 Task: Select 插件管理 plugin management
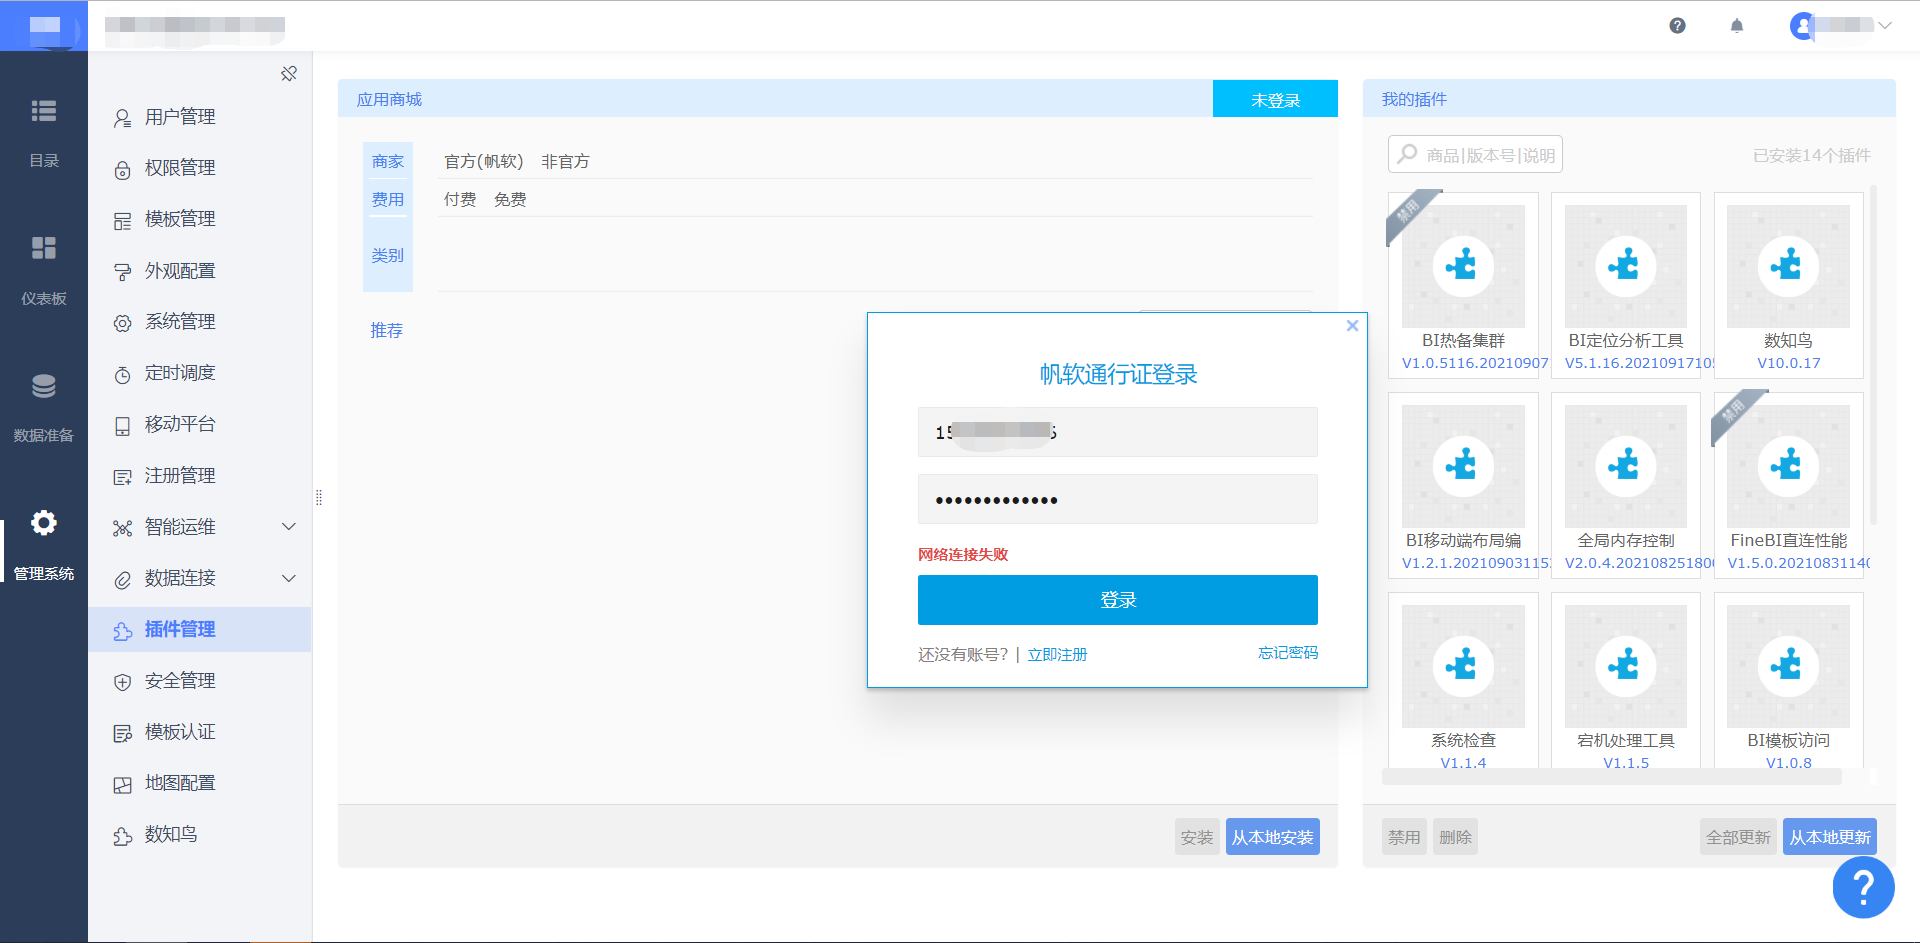pos(200,629)
